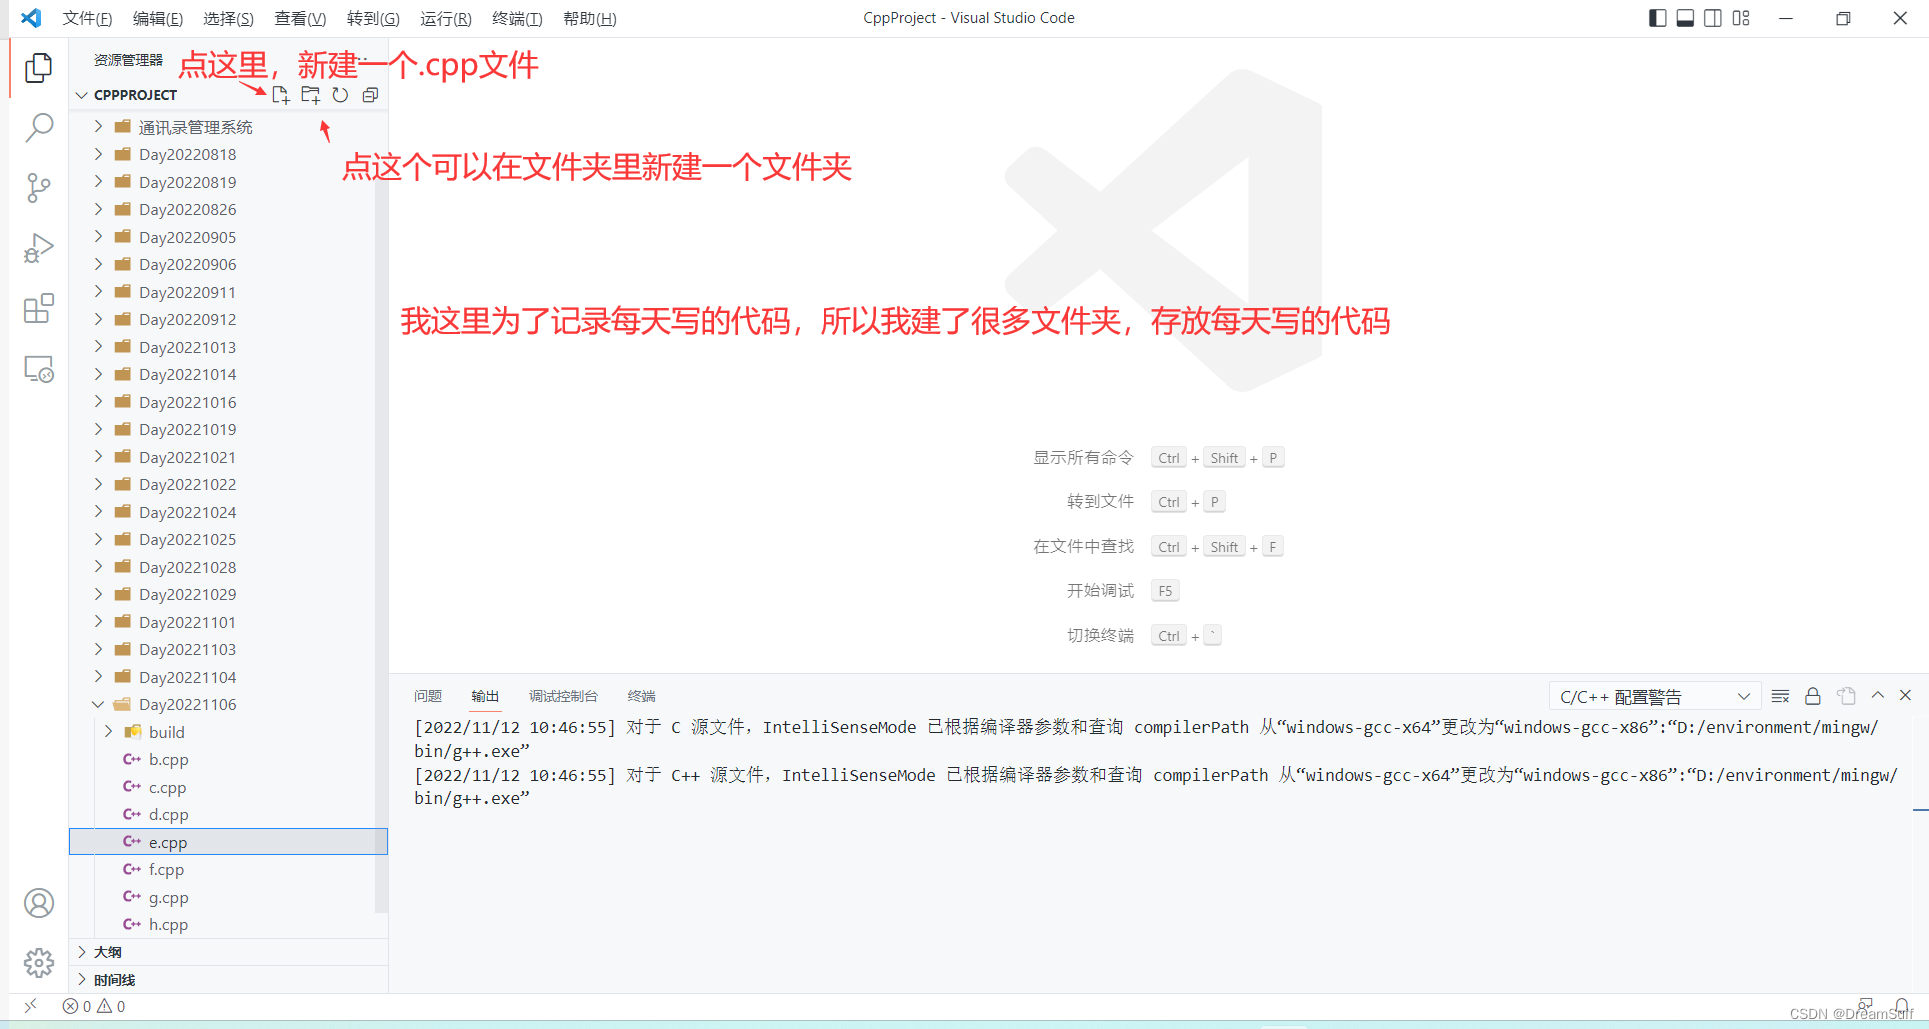Open notifications bell in status bar
Screen dimensions: 1929x1029
point(1901,1005)
